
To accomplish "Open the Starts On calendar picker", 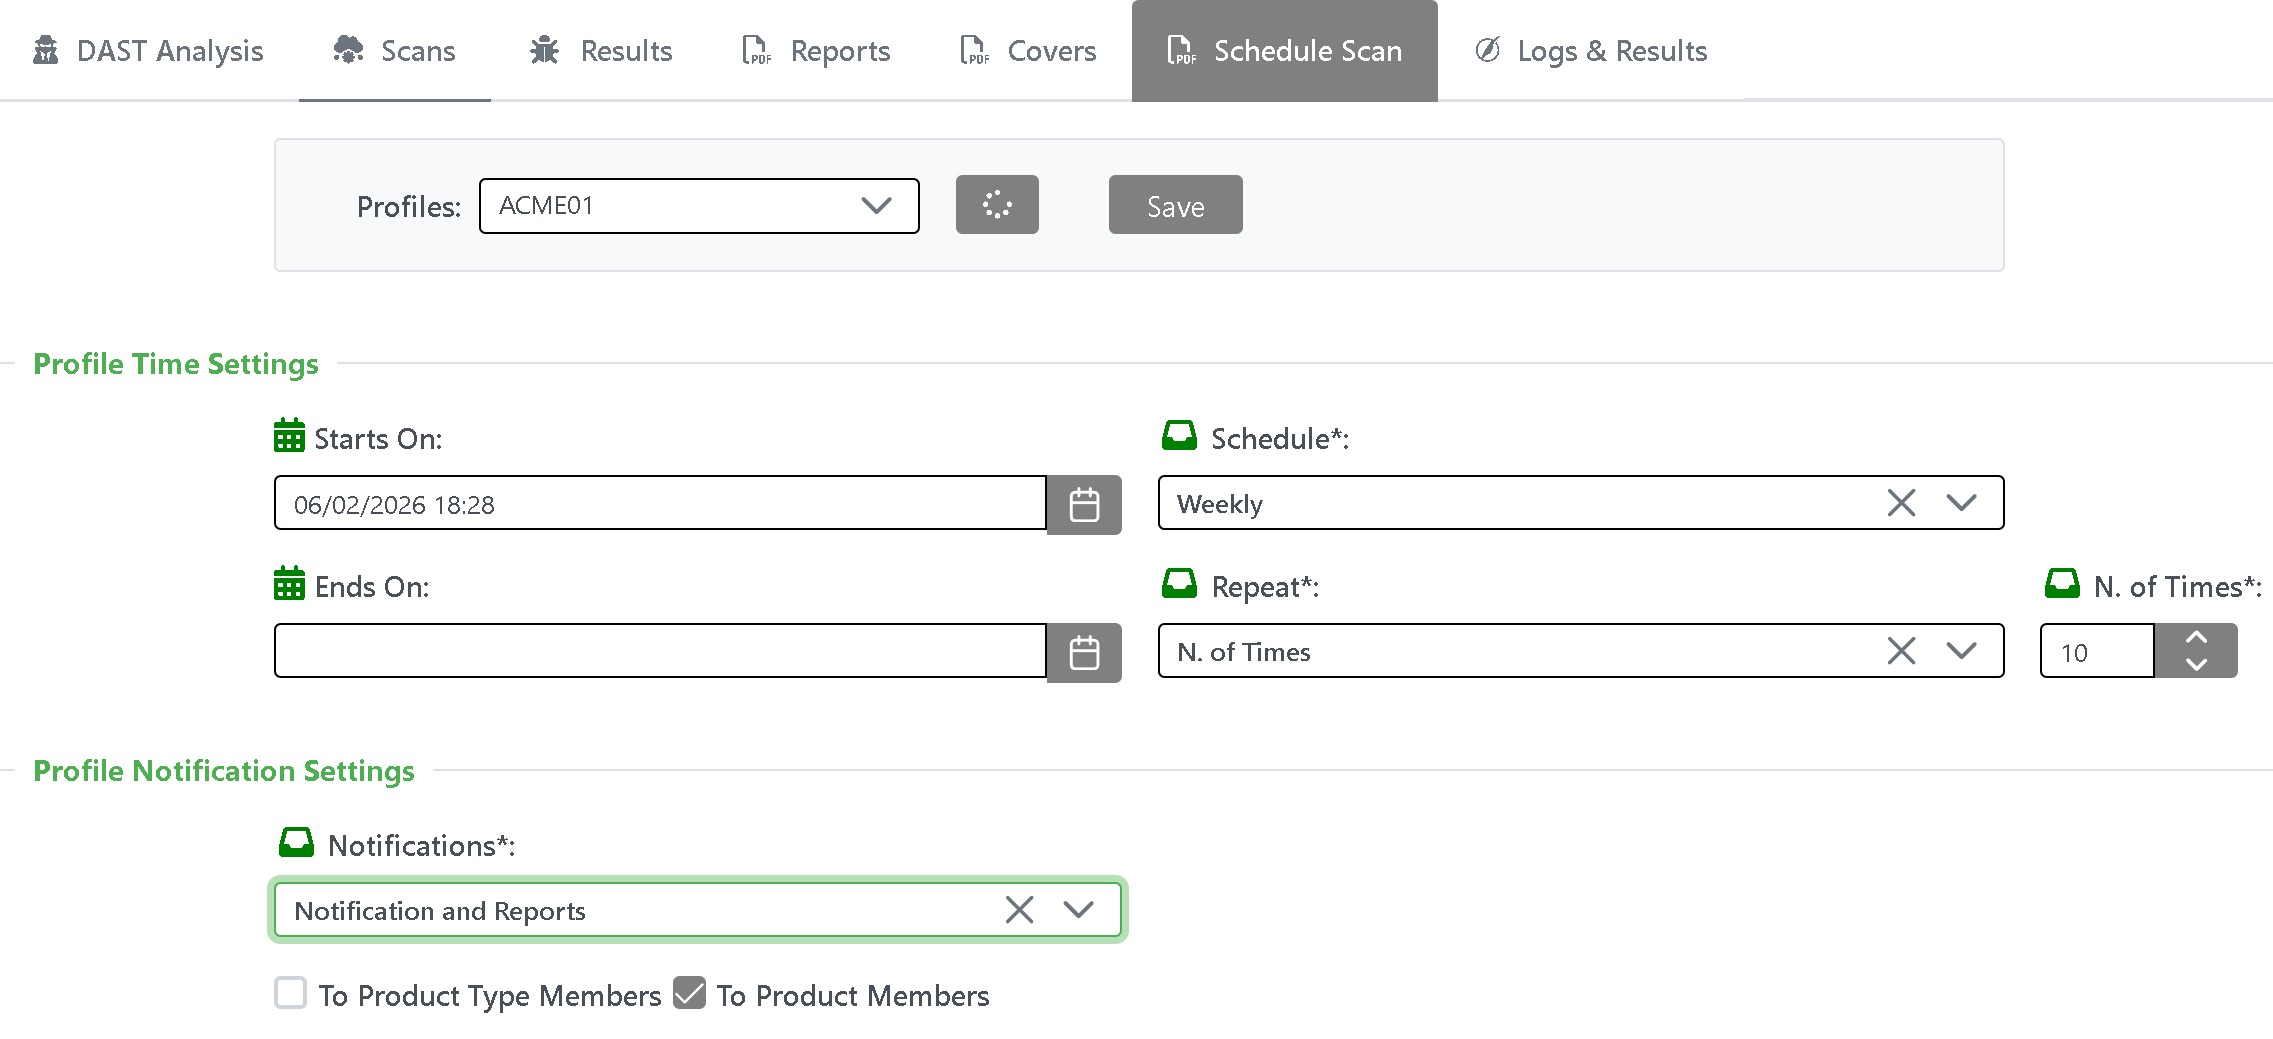I will (x=1084, y=505).
